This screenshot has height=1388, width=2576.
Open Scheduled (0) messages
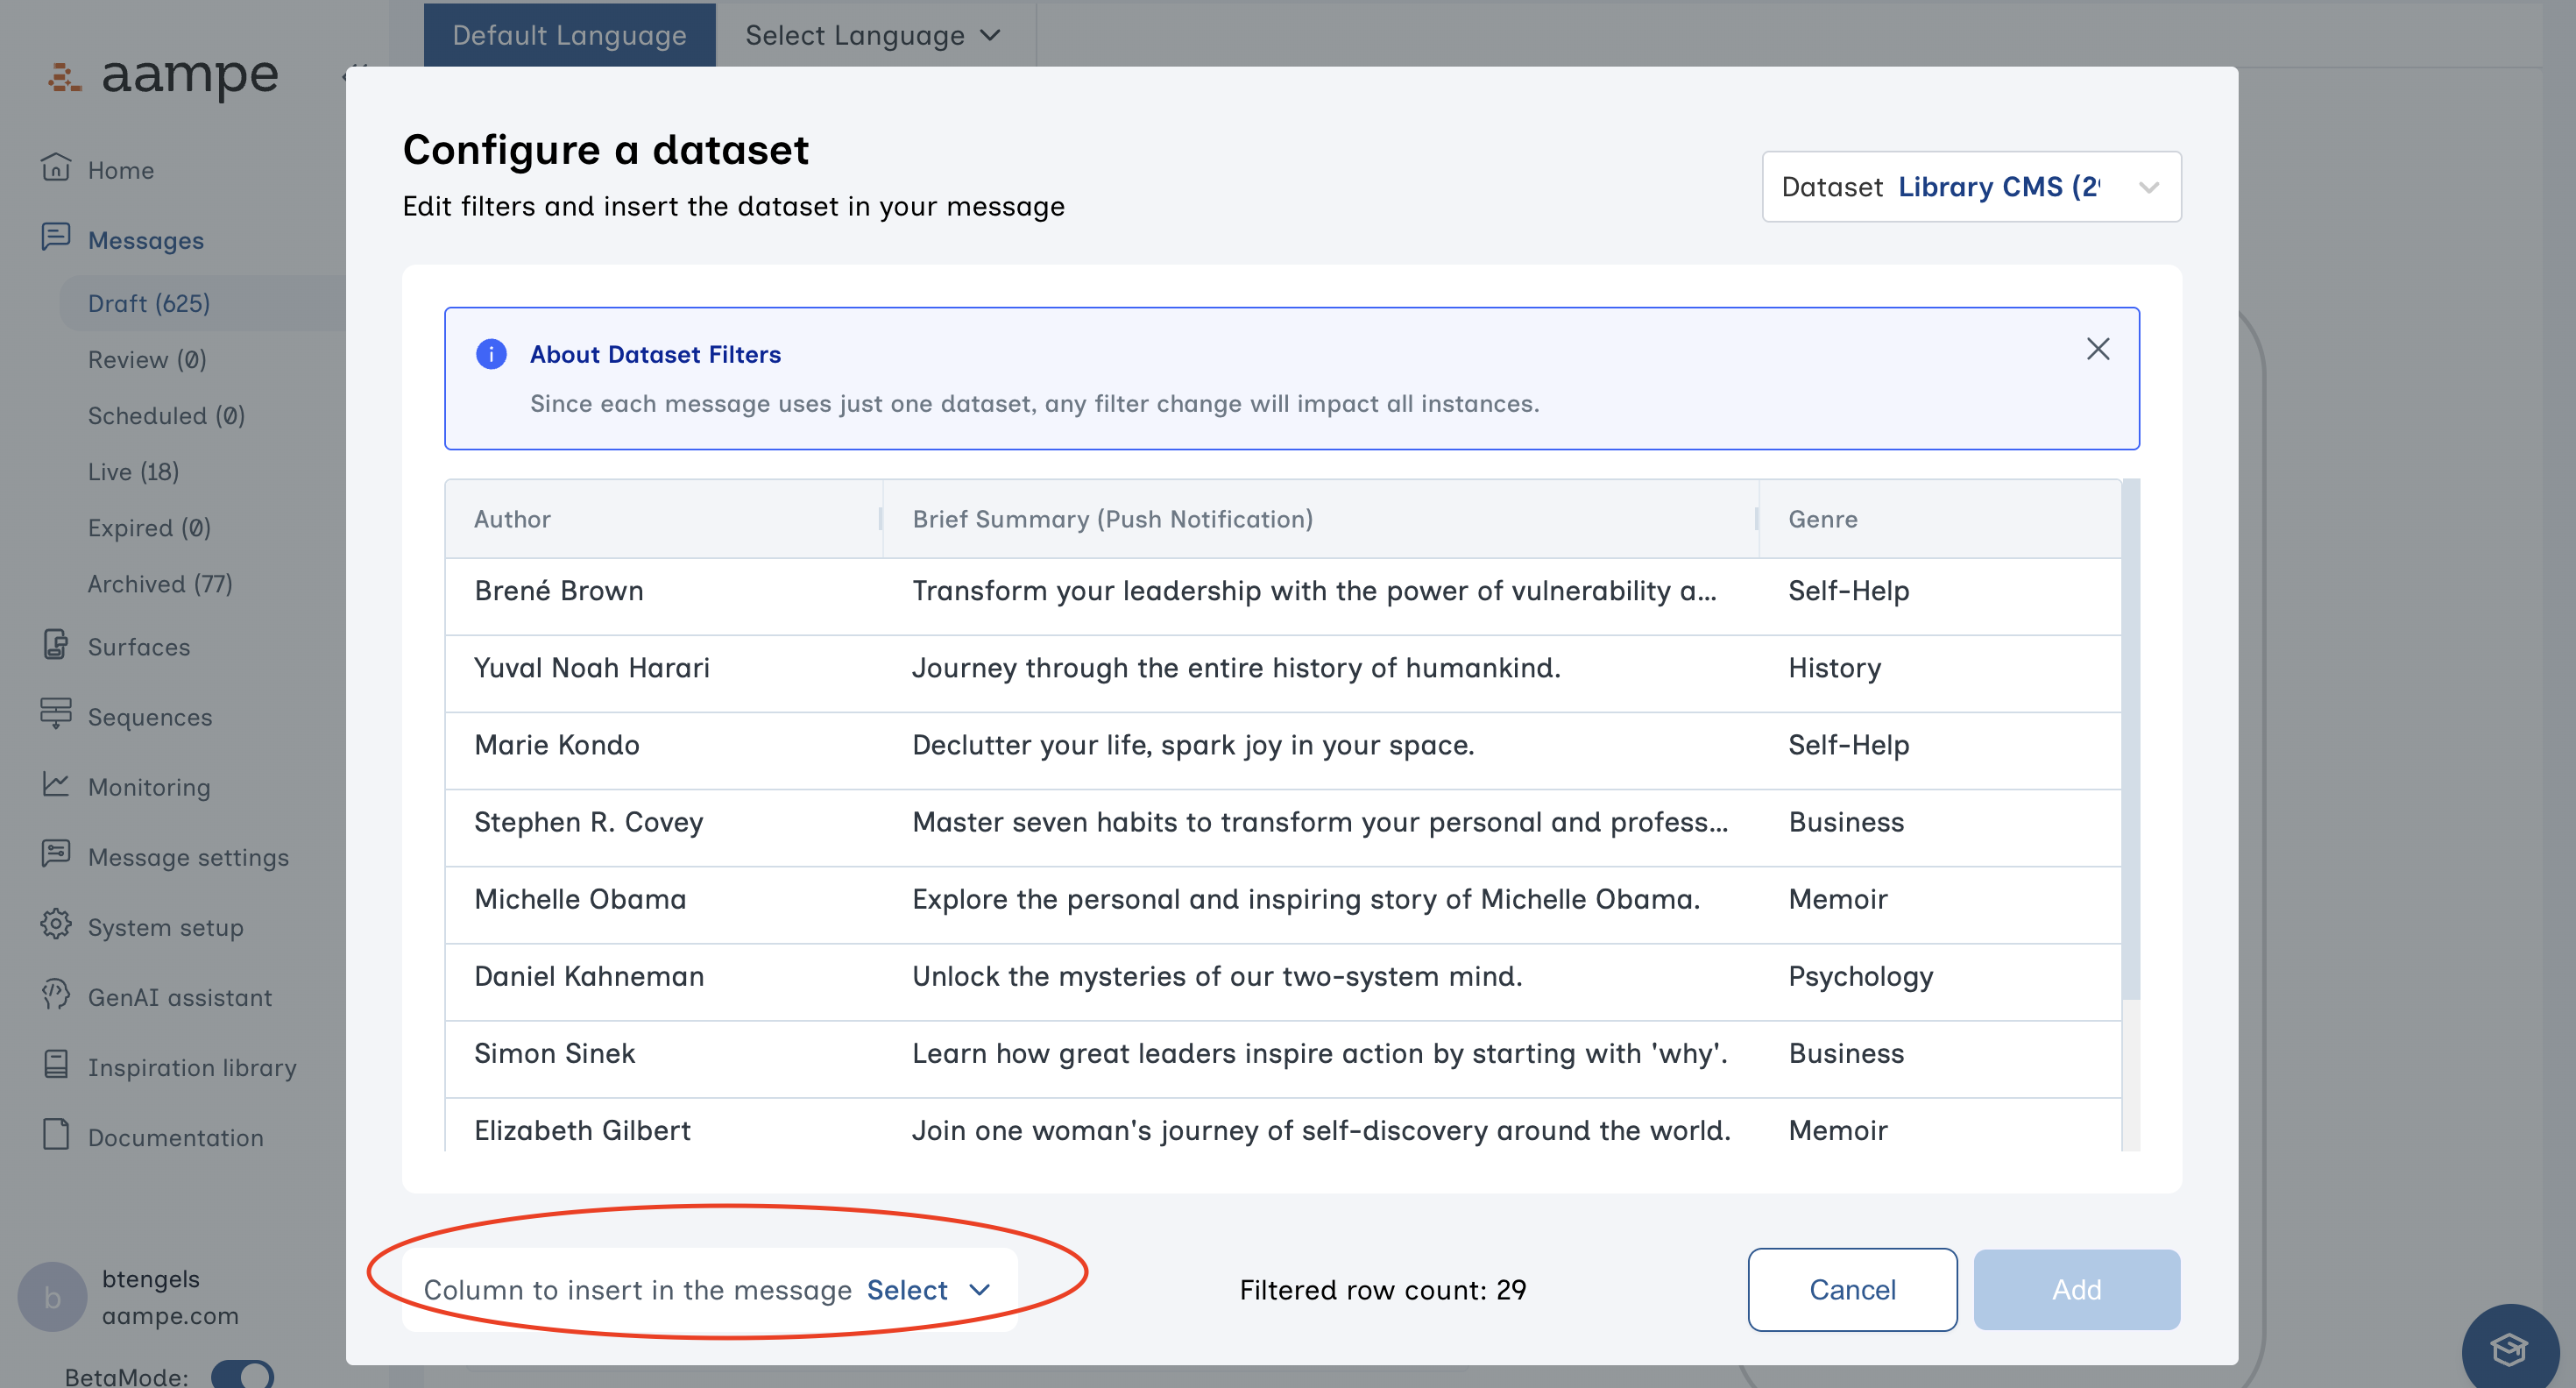click(166, 415)
